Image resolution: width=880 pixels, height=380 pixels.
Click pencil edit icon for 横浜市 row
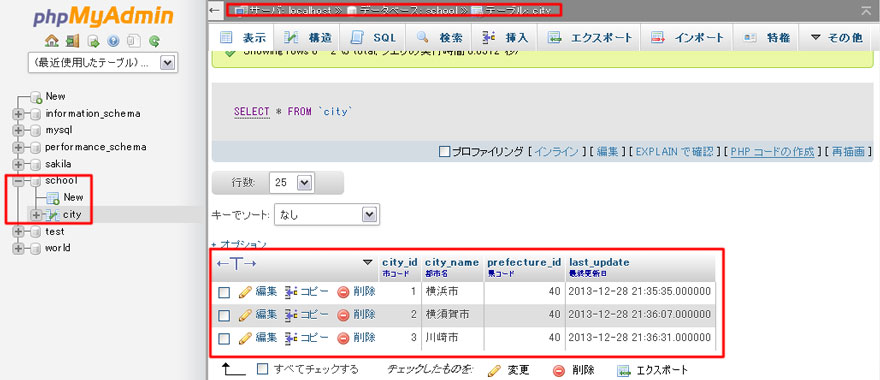244,291
